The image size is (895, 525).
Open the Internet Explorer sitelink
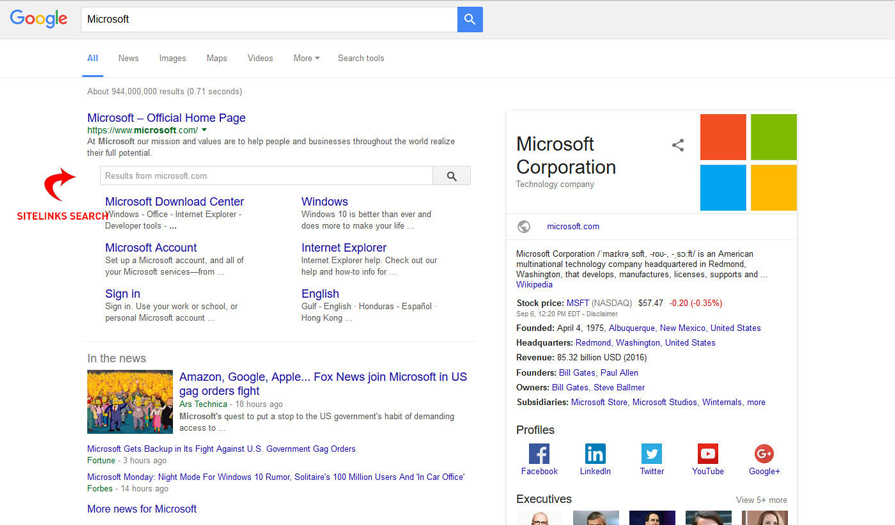(x=344, y=248)
